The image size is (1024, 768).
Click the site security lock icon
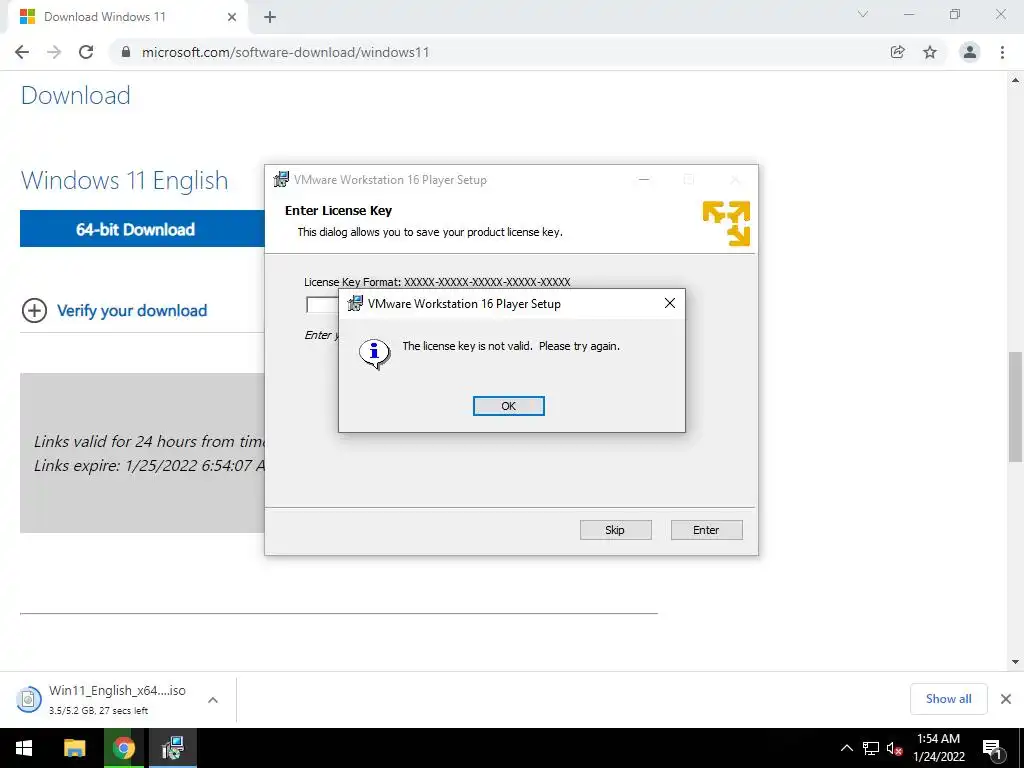tap(125, 52)
